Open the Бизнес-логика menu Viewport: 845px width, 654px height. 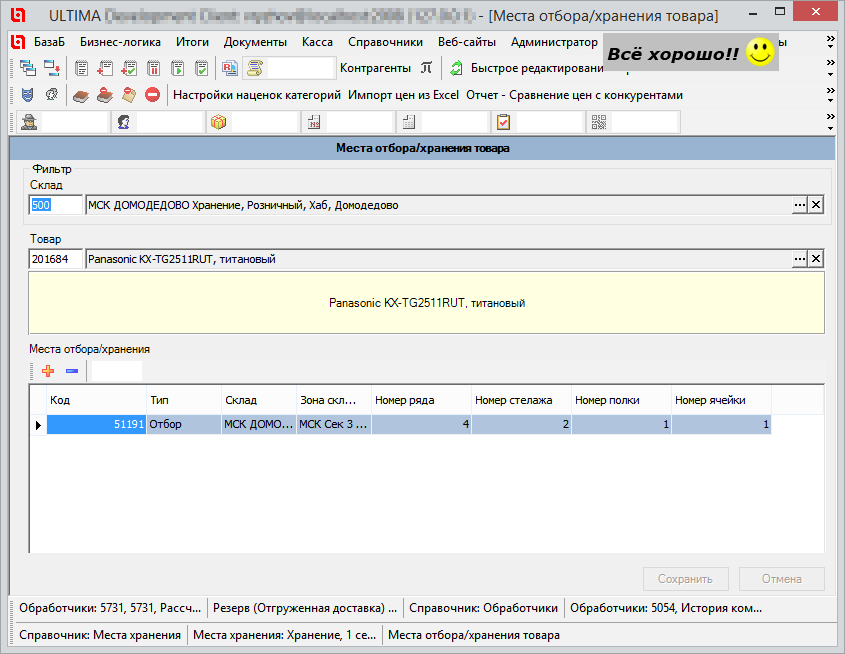point(120,42)
